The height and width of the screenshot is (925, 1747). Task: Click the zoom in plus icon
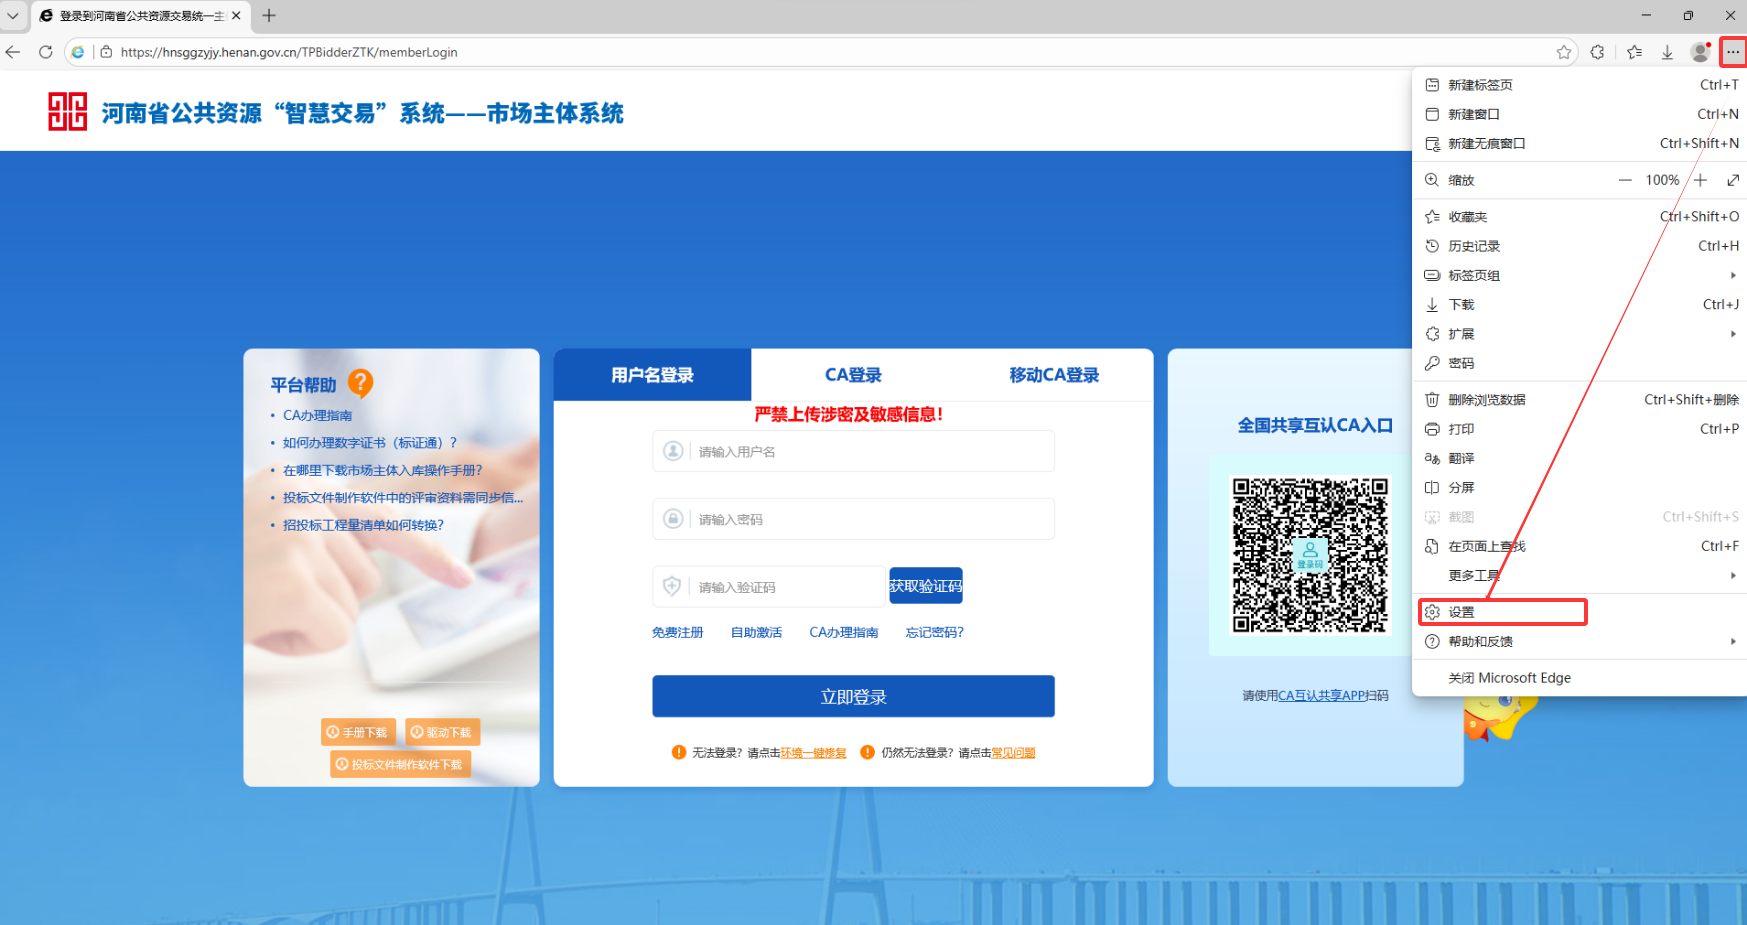(x=1700, y=180)
